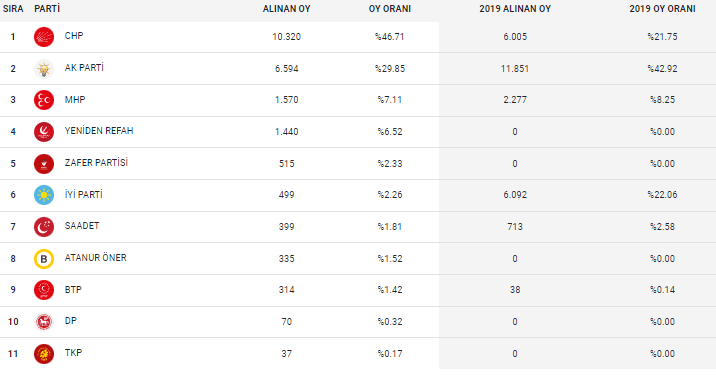
Task: Open the YENİDEN REFAH party name
Action: click(x=99, y=131)
